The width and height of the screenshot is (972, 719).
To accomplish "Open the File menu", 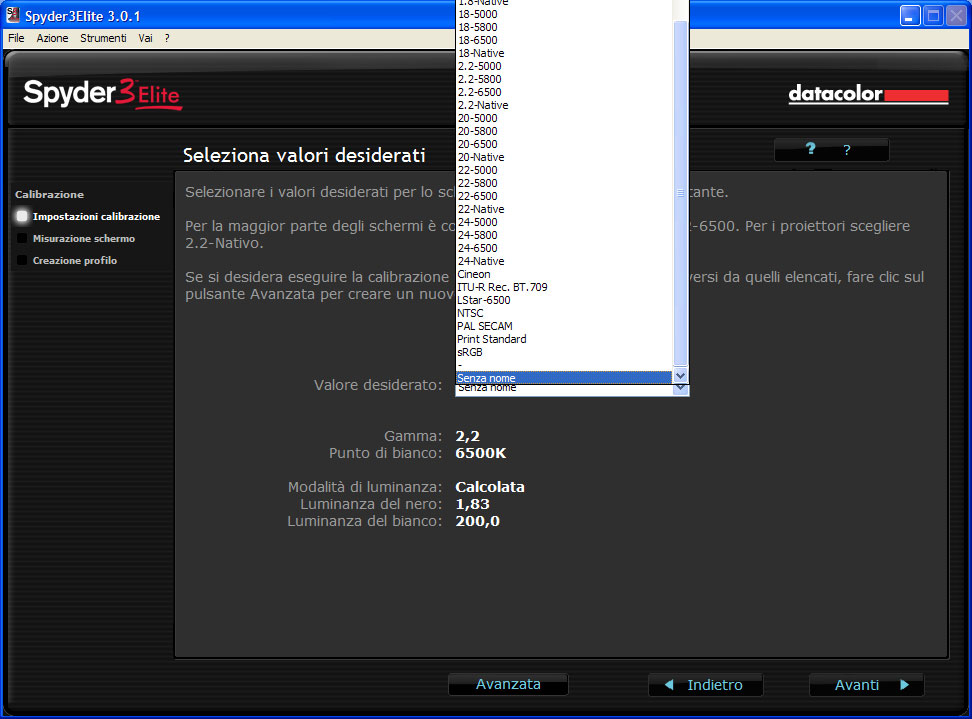I will pos(16,38).
